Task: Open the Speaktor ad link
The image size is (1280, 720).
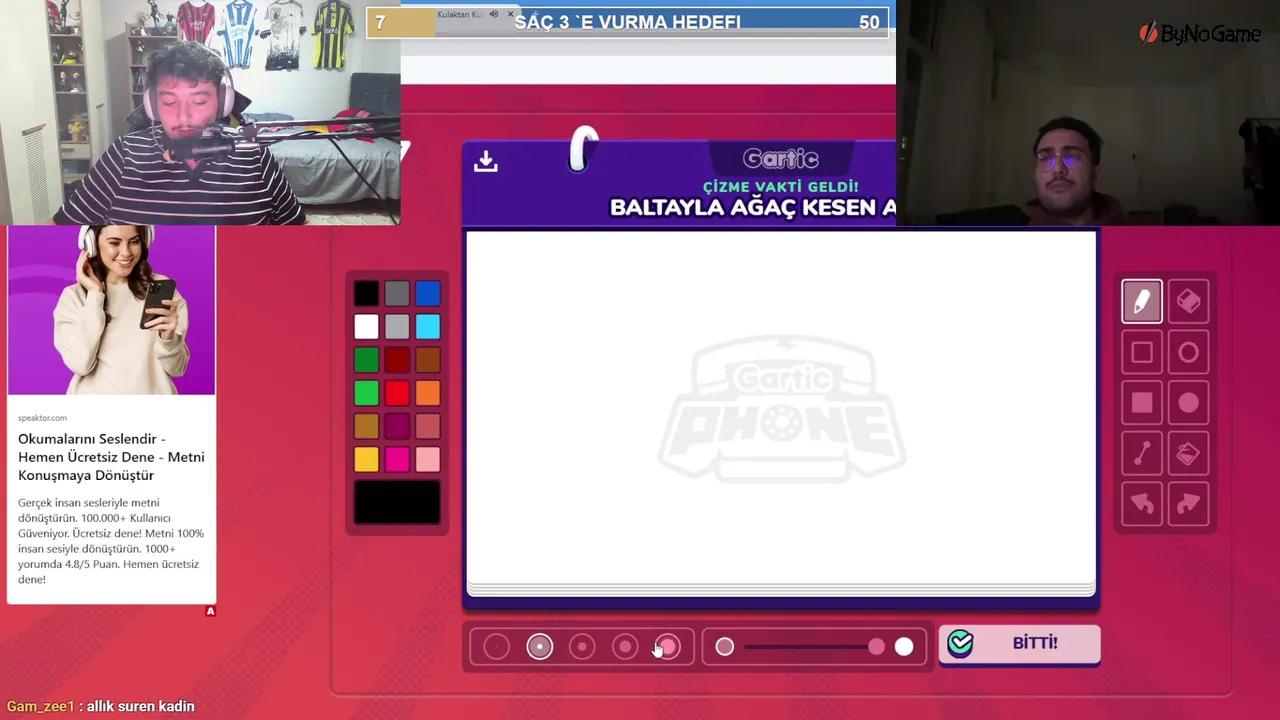Action: 111,457
